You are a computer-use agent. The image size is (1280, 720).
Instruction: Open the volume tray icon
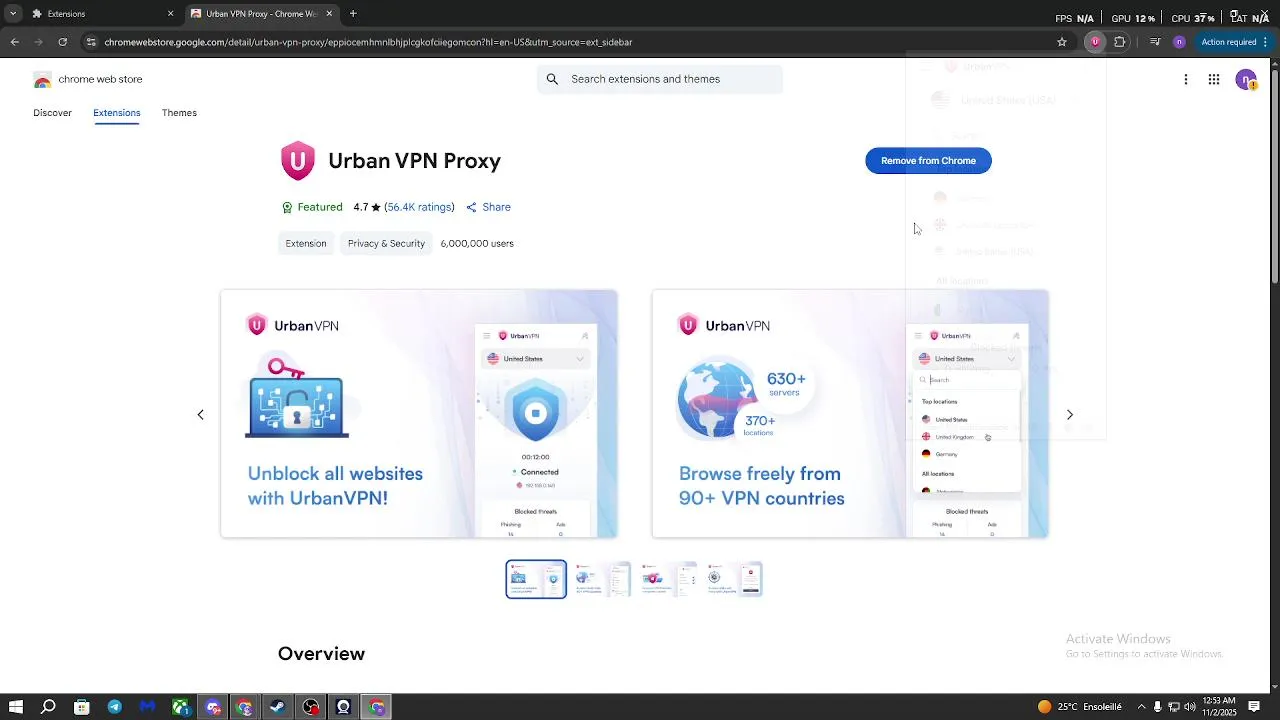pyautogui.click(x=1191, y=707)
